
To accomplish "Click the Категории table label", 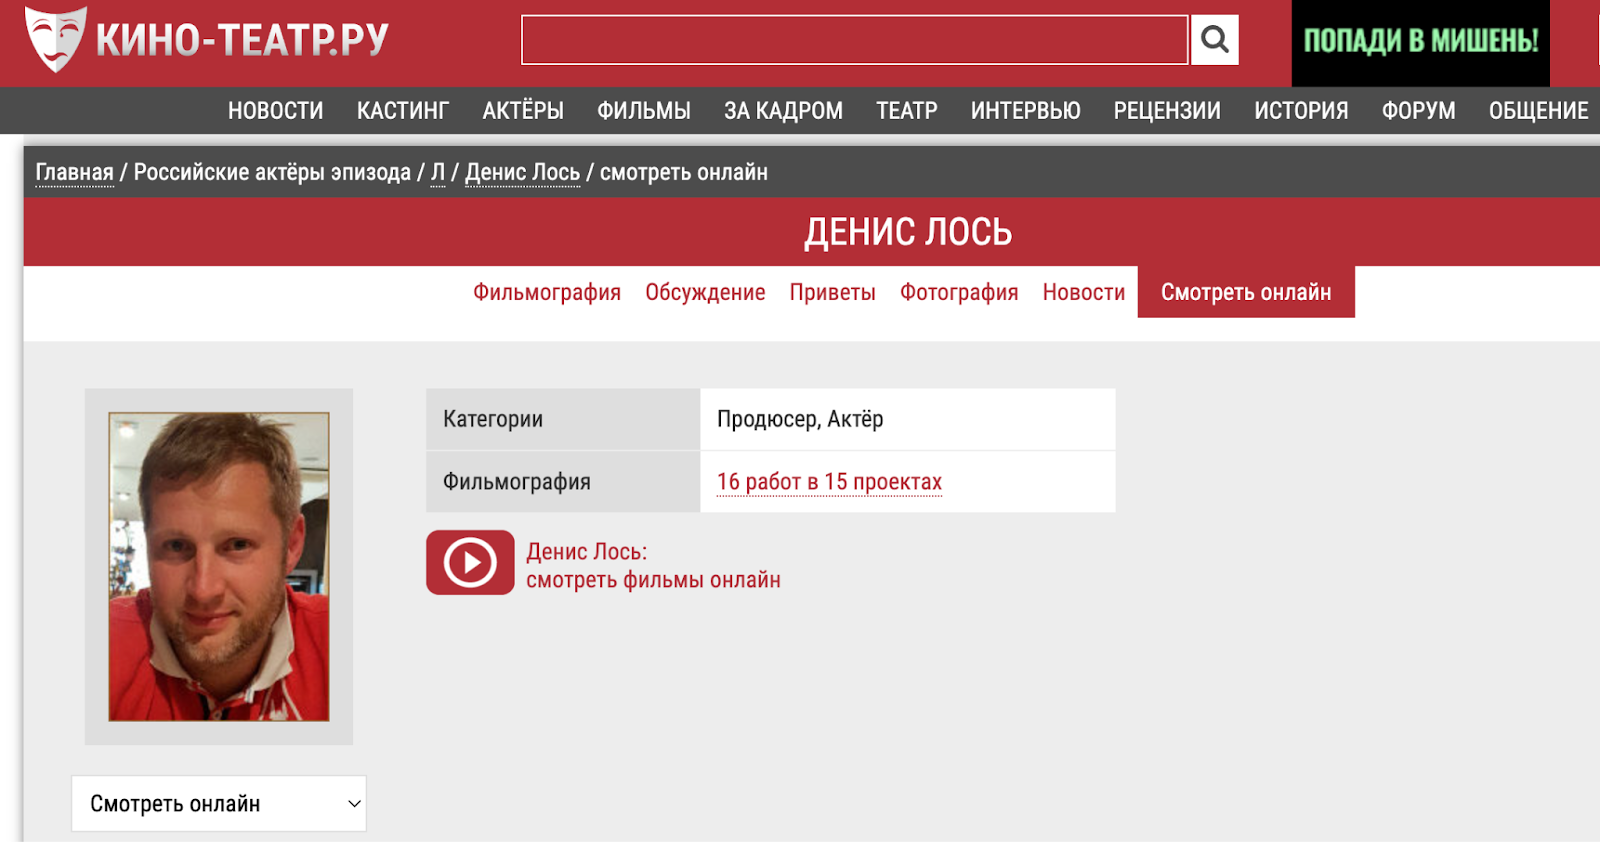I will tap(493, 419).
